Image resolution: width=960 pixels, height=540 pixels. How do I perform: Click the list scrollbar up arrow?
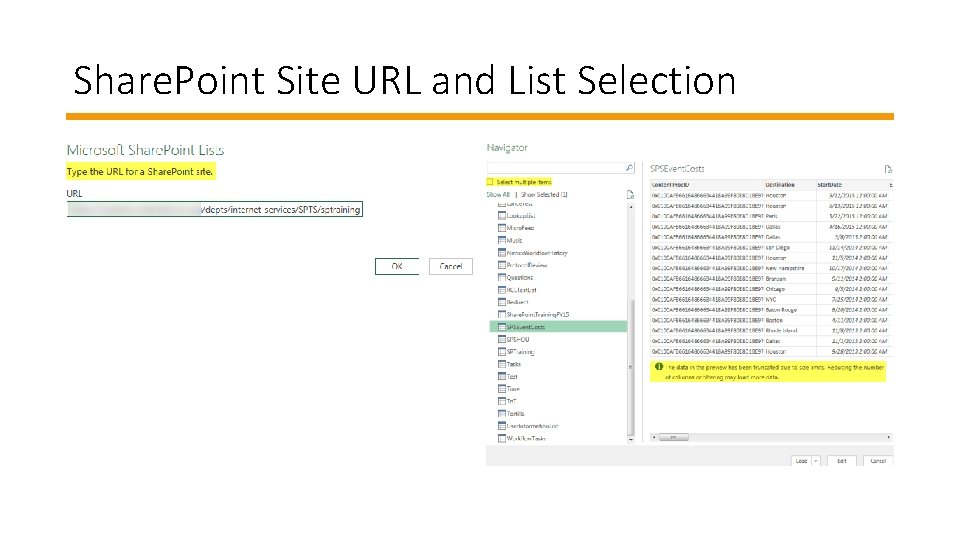pyautogui.click(x=631, y=208)
